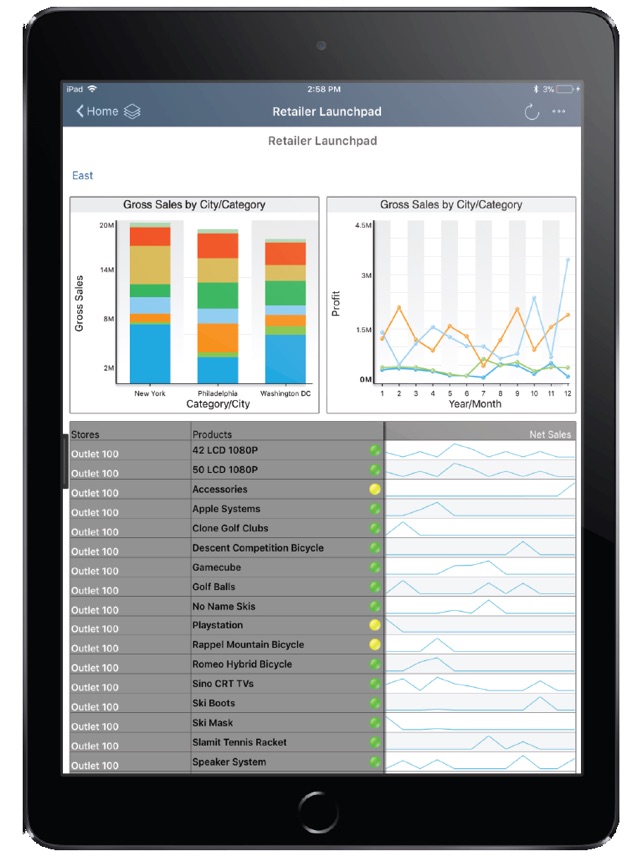This screenshot has height=857, width=643.
Task: Select the Clone Golf Clubs product
Action: 230,529
